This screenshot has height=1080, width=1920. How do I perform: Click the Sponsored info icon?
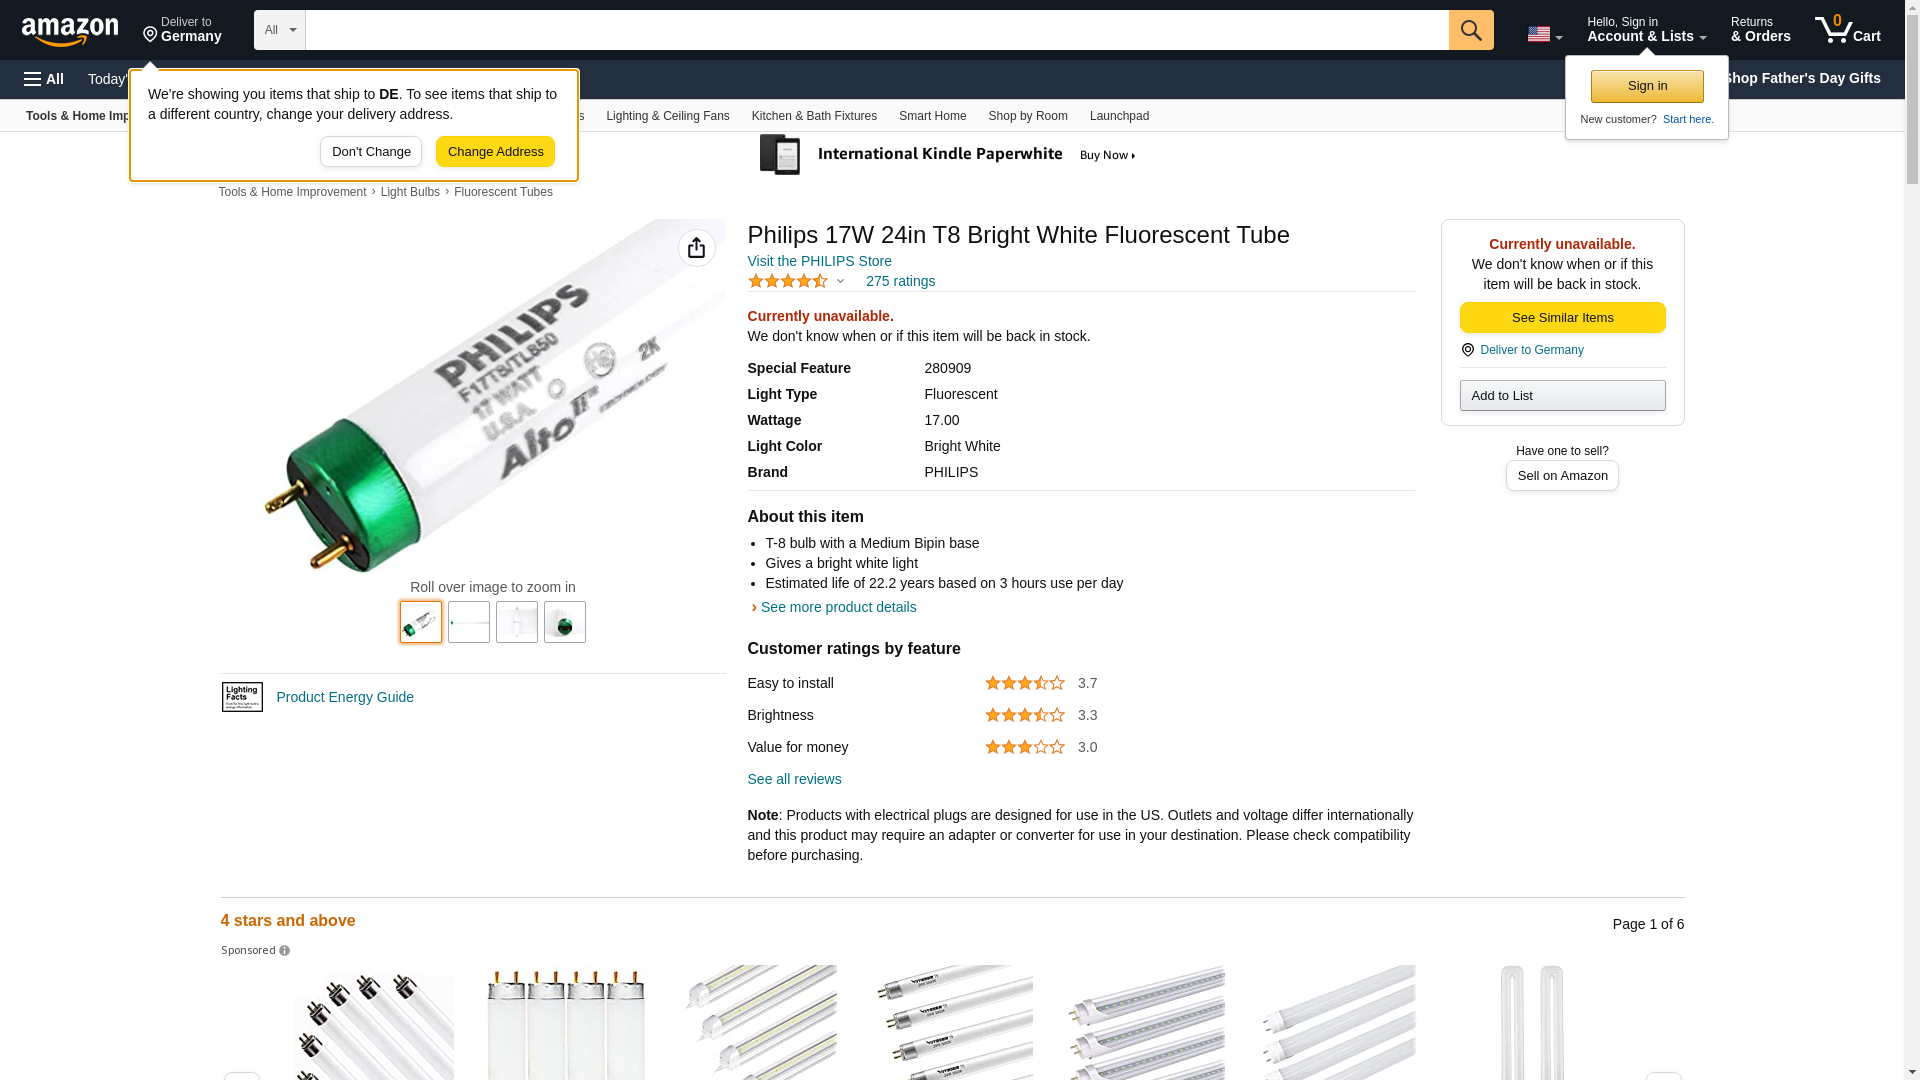[x=284, y=951]
